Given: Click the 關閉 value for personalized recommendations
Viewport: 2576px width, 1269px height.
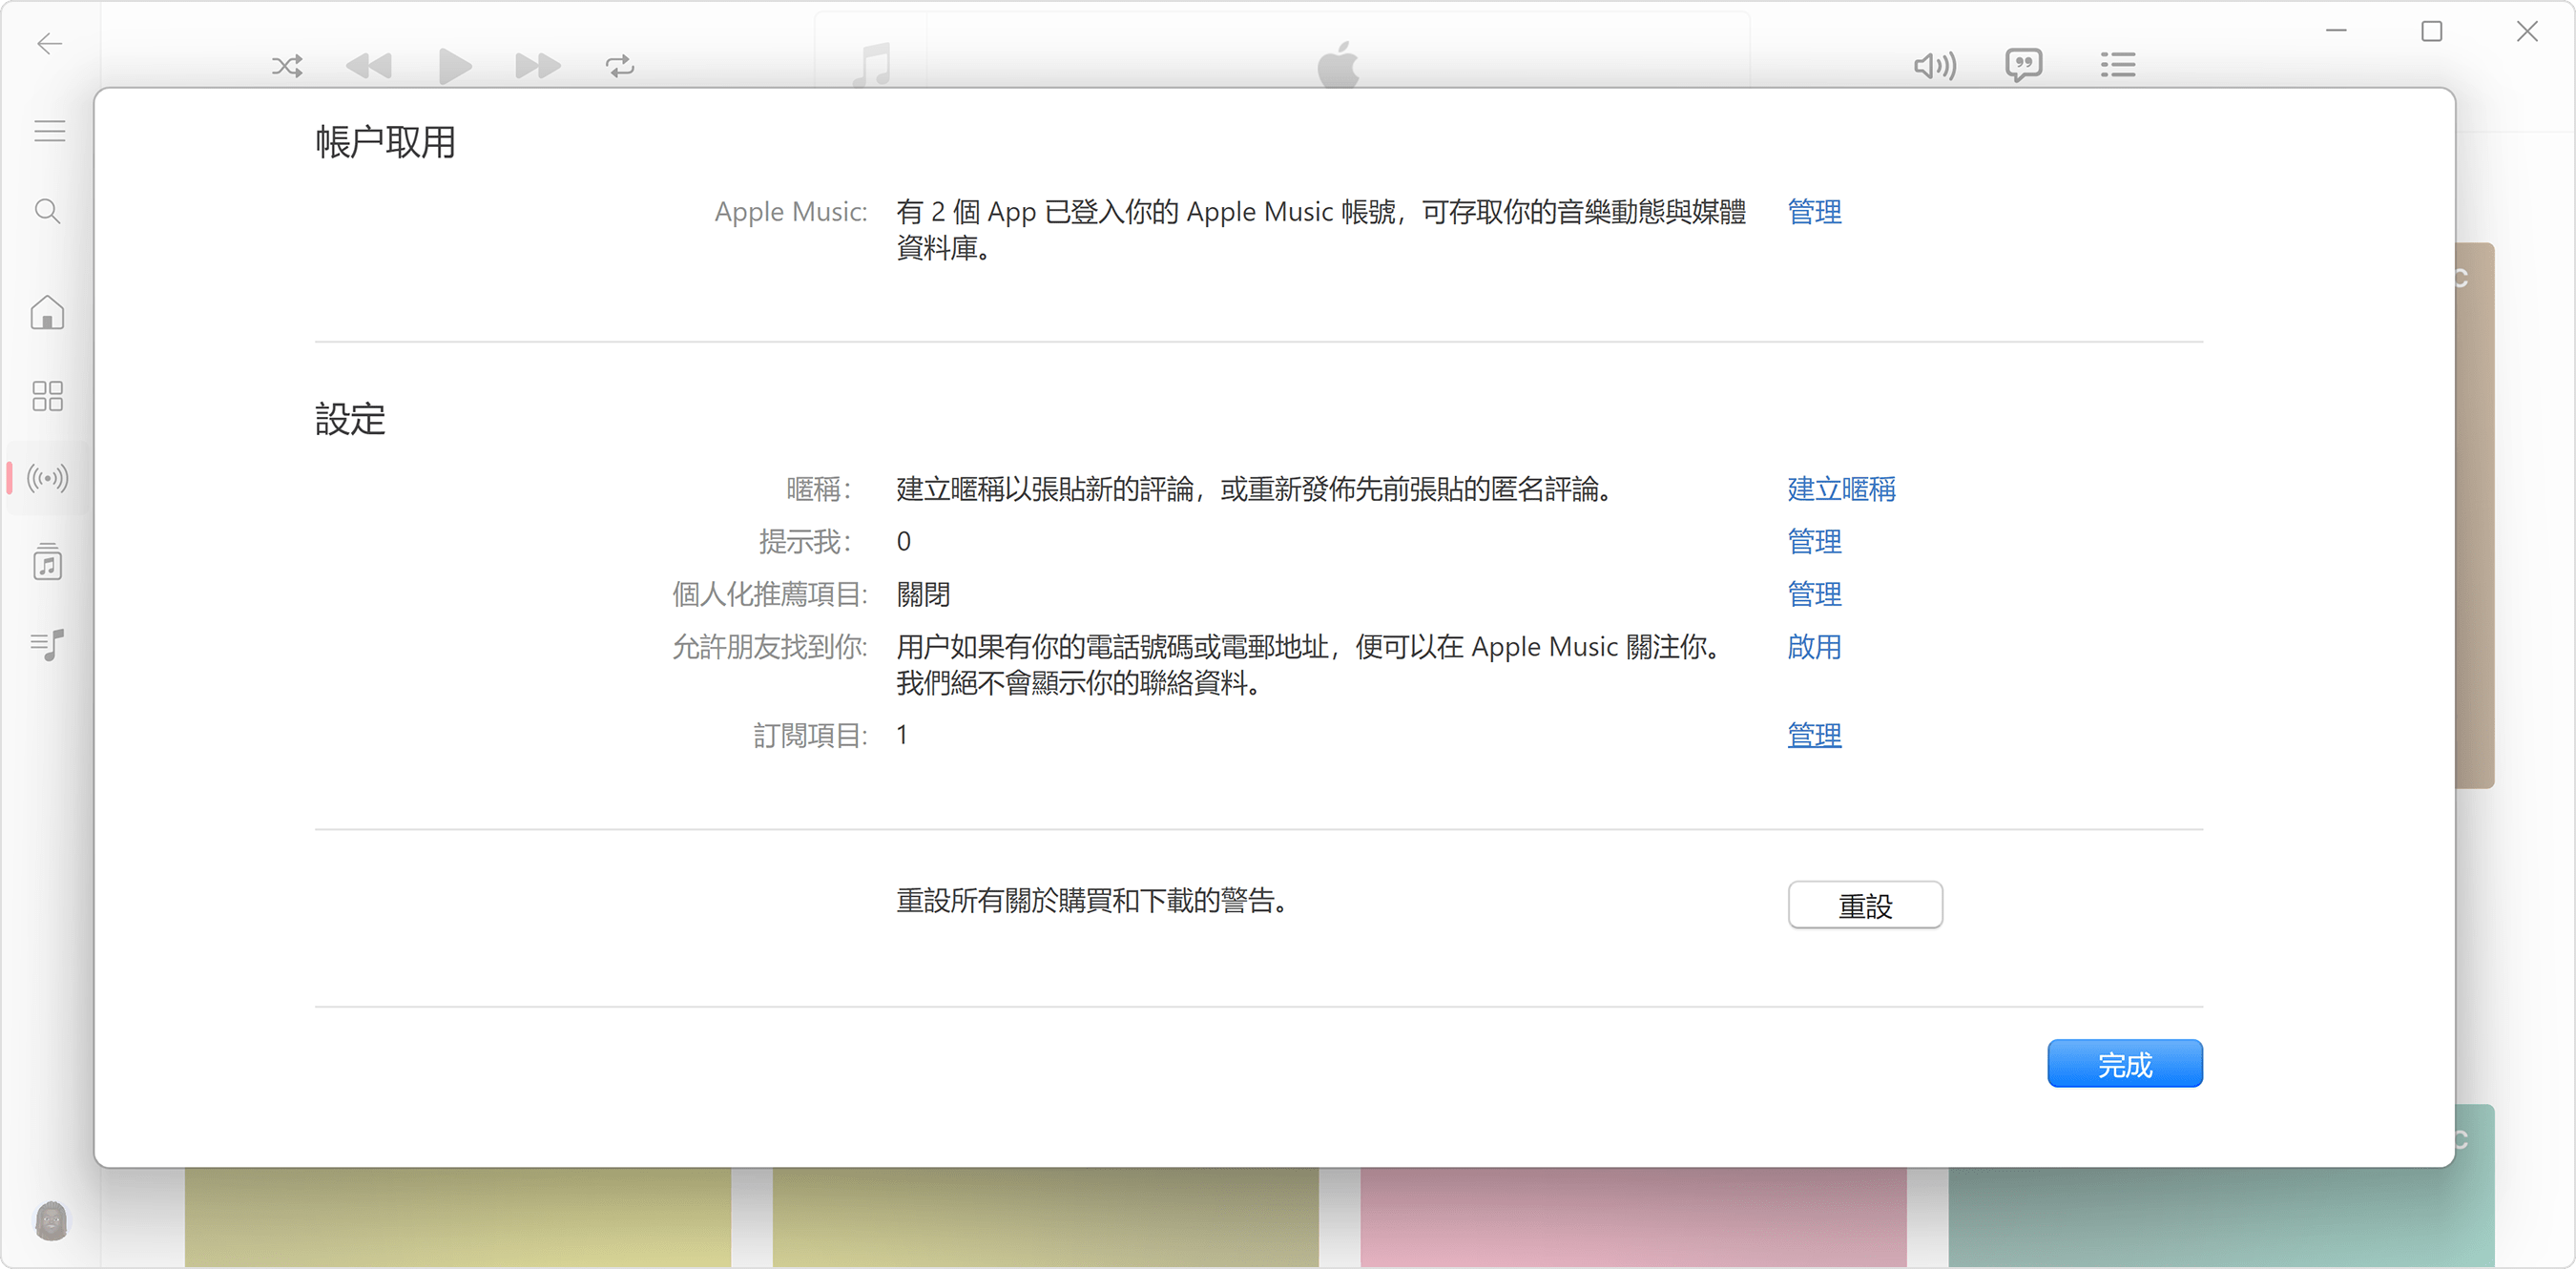Looking at the screenshot, I should click(x=923, y=595).
